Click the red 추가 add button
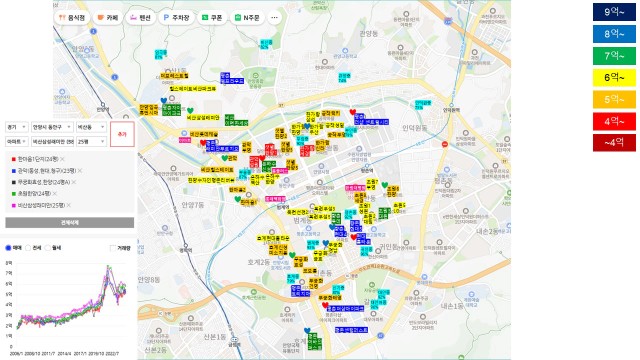This screenshot has height=360, width=640. click(x=122, y=134)
